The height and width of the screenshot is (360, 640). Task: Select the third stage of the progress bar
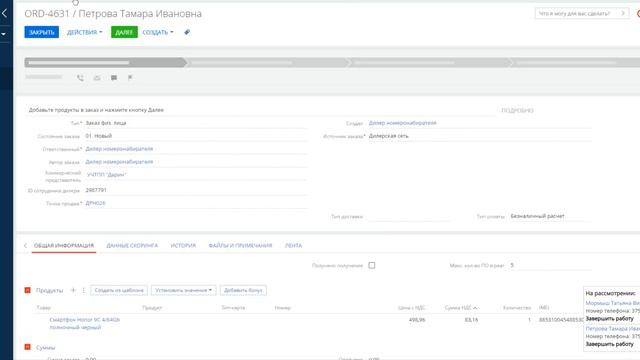(430, 62)
